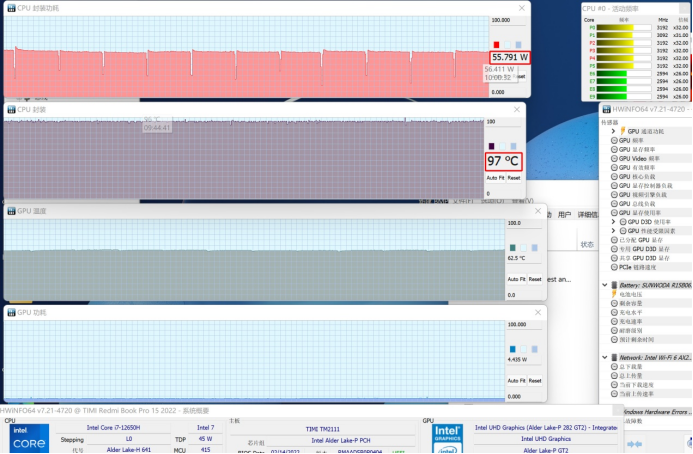Click Reset in the CPU 封装 graph
This screenshot has height=454, width=693.
point(514,178)
